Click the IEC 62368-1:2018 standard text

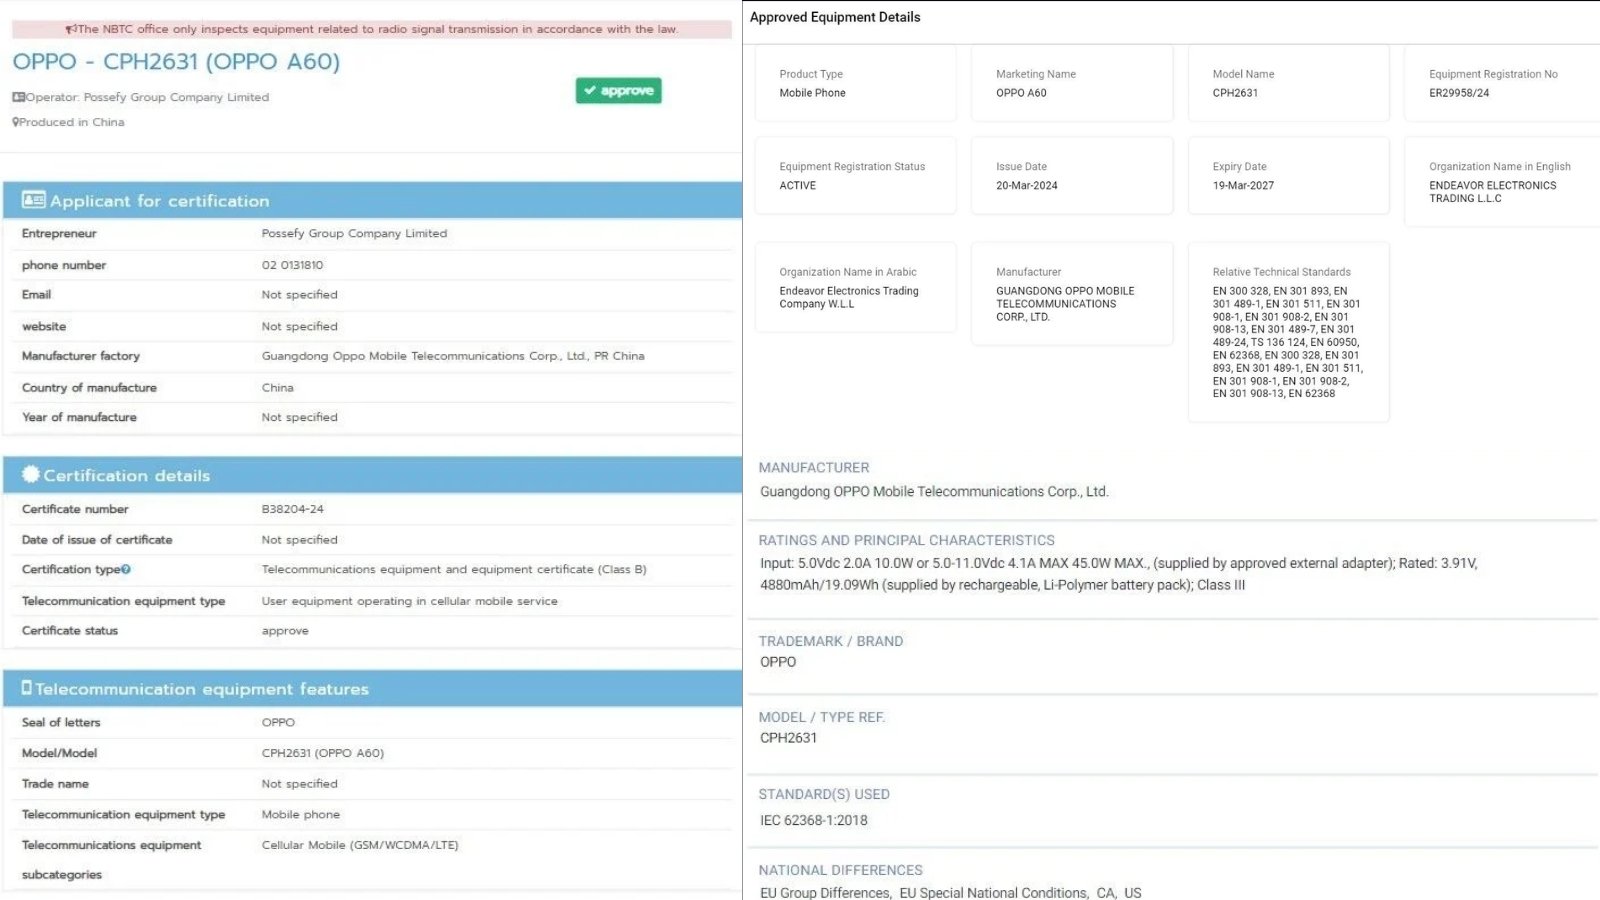click(814, 820)
